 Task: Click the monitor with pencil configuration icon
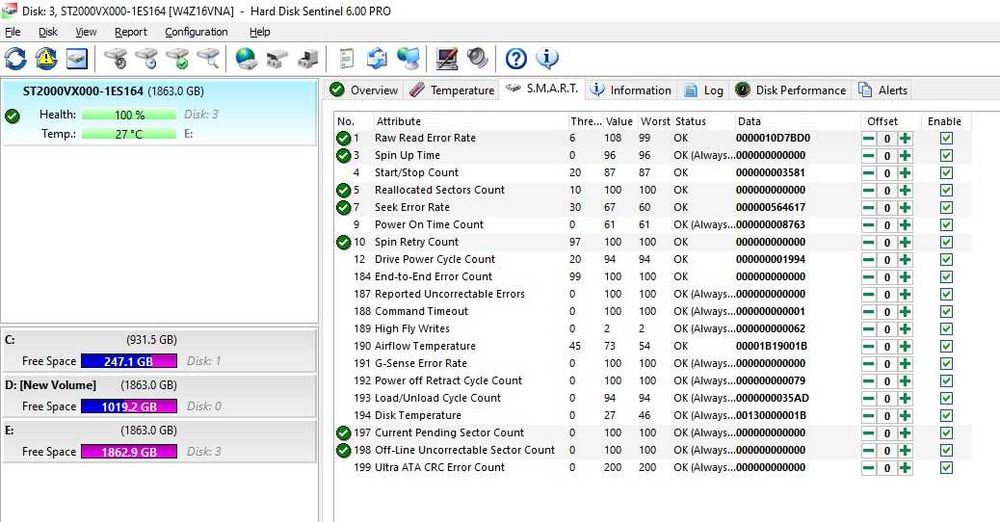[447, 59]
